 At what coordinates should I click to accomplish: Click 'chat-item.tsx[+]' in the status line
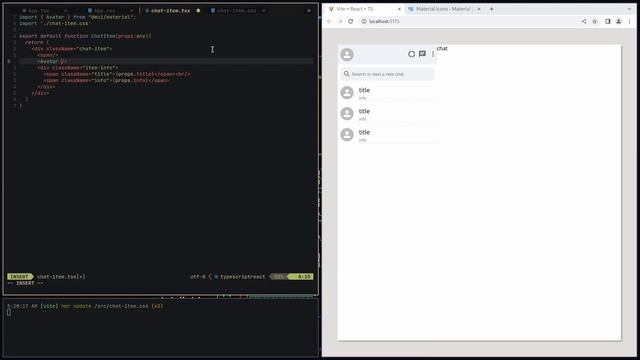(x=61, y=276)
